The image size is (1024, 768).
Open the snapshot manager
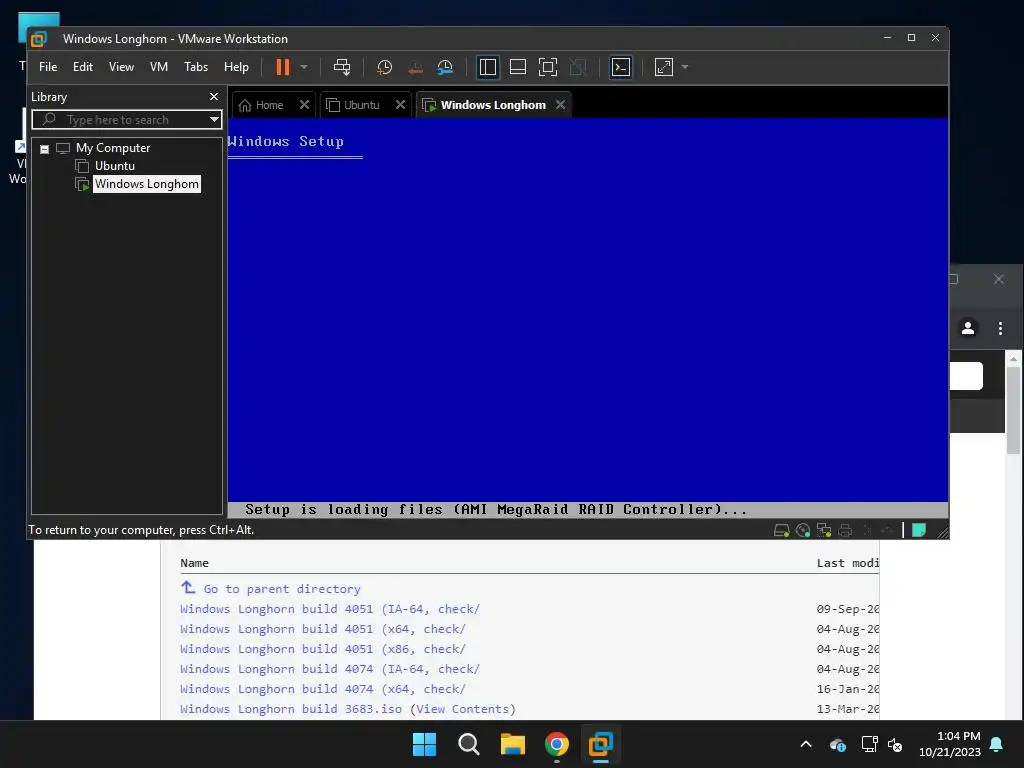(445, 67)
